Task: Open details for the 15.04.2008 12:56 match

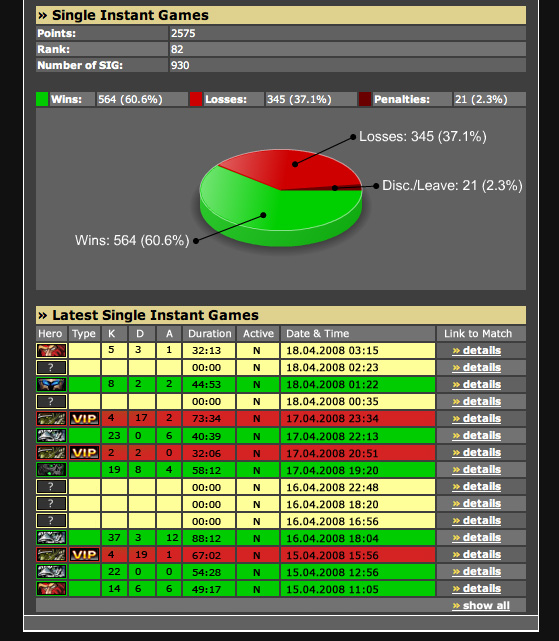Action: click(476, 572)
